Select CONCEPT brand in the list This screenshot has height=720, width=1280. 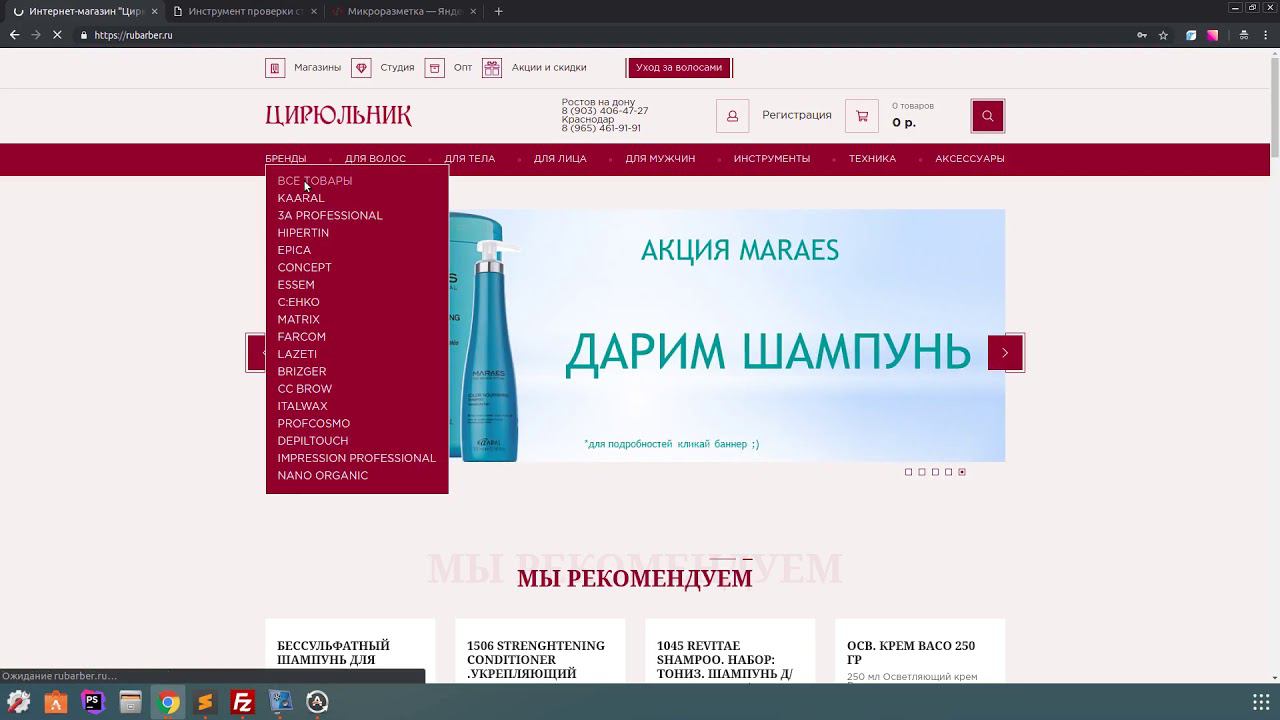(x=305, y=268)
